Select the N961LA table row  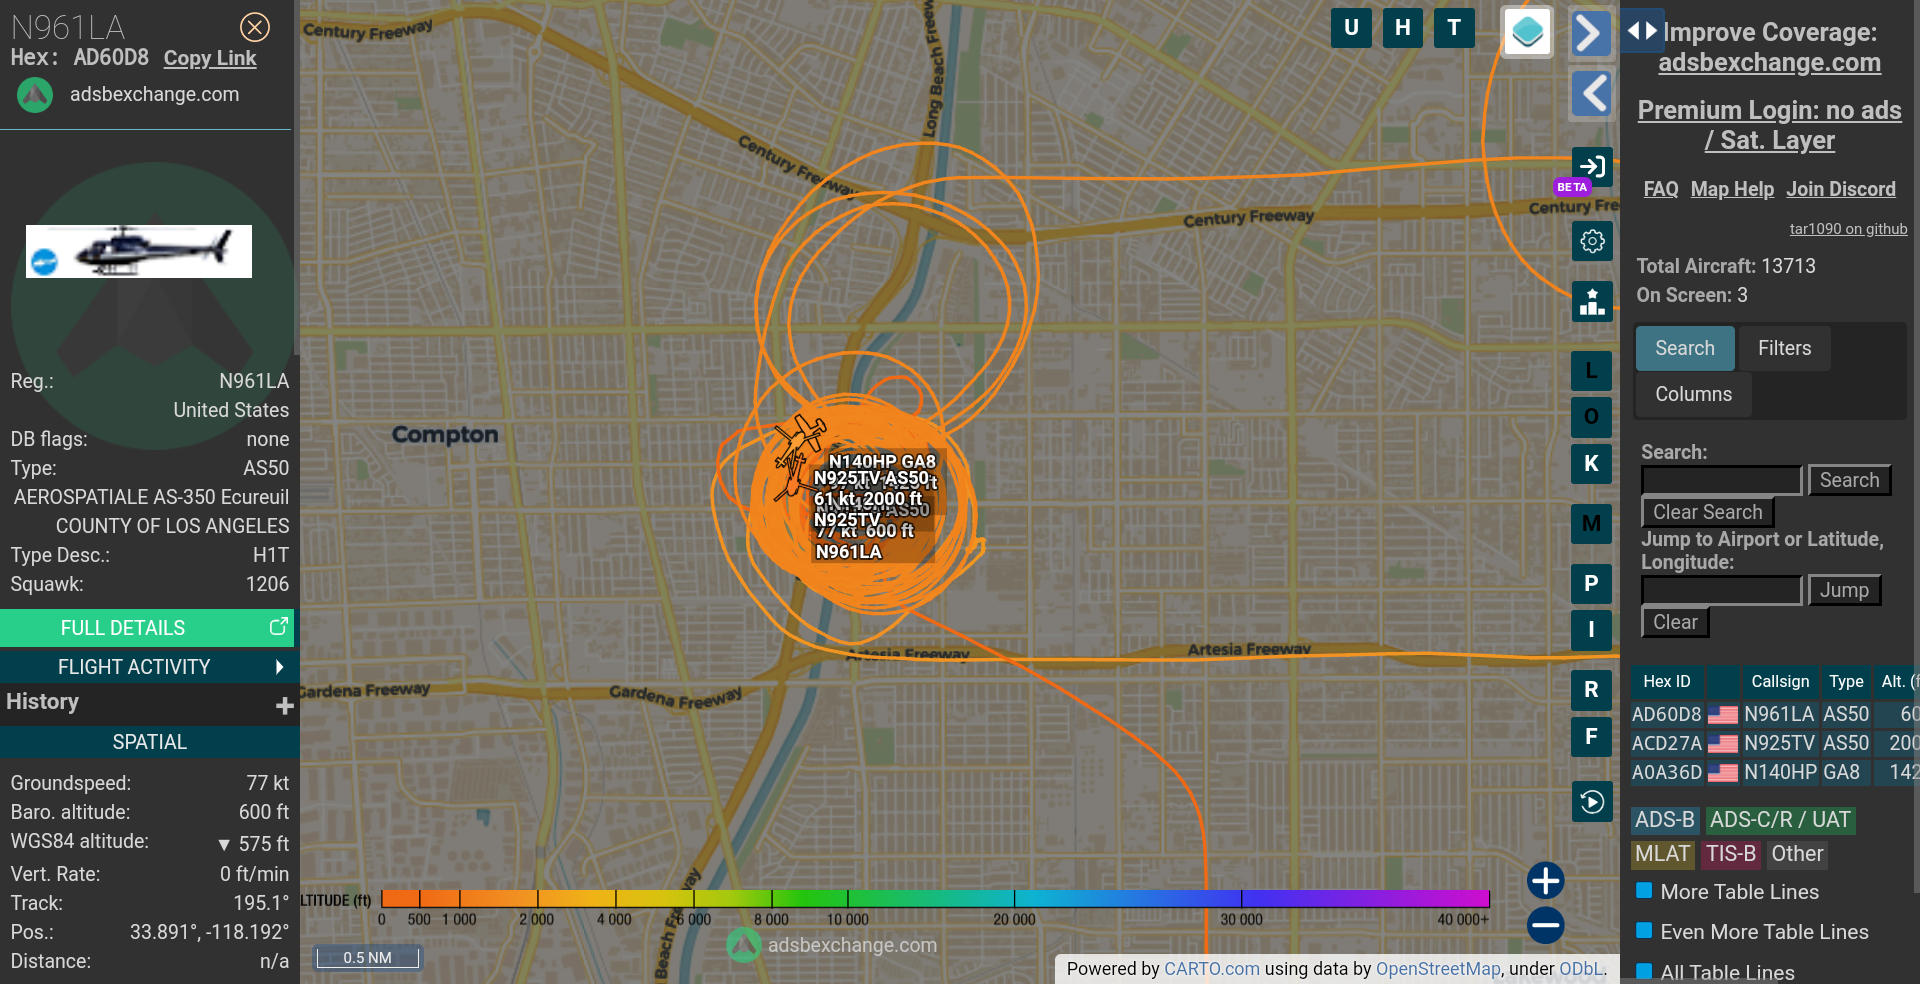point(1775,714)
